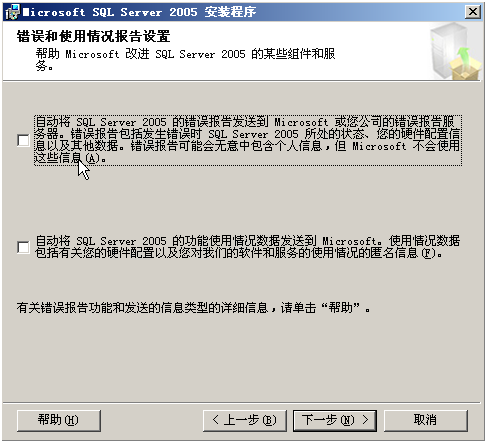This screenshot has width=487, height=443.
Task: Click the left chevron on the Back button
Action: (x=216, y=420)
